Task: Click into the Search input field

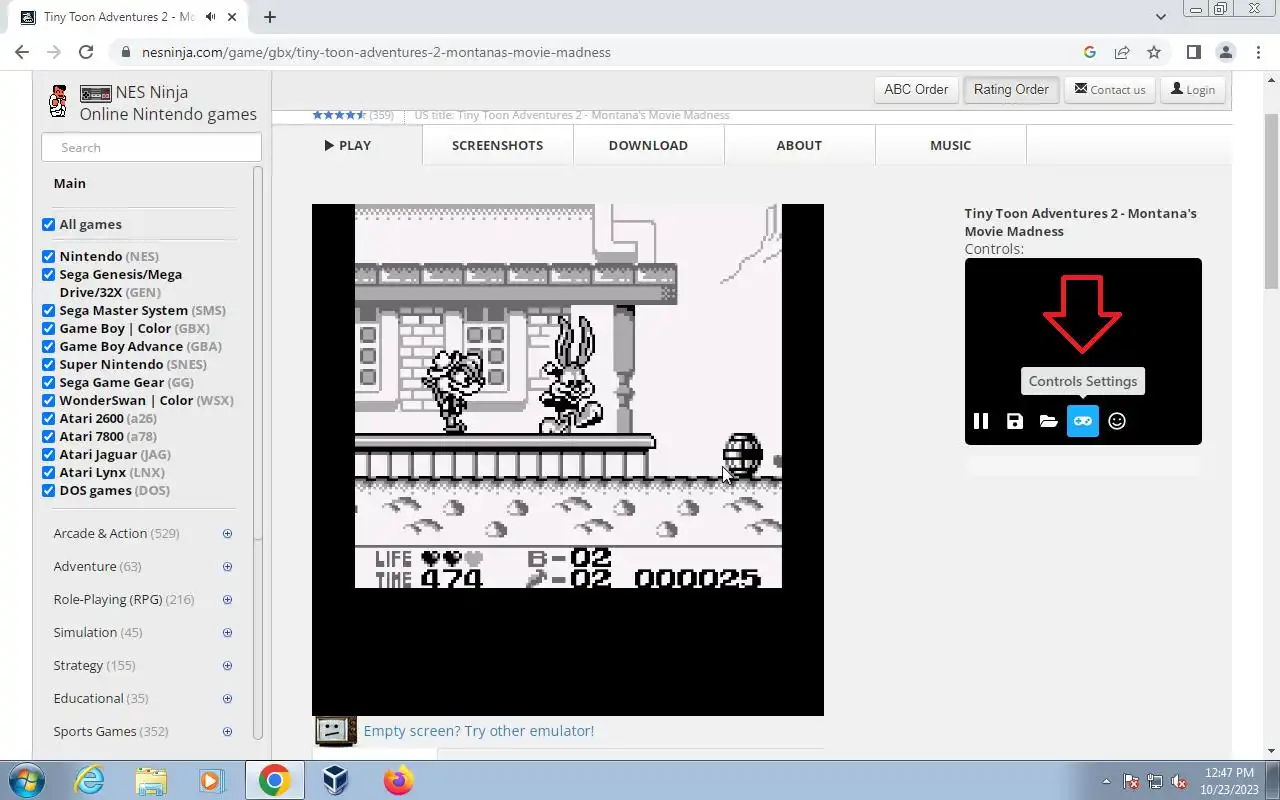Action: (151, 147)
